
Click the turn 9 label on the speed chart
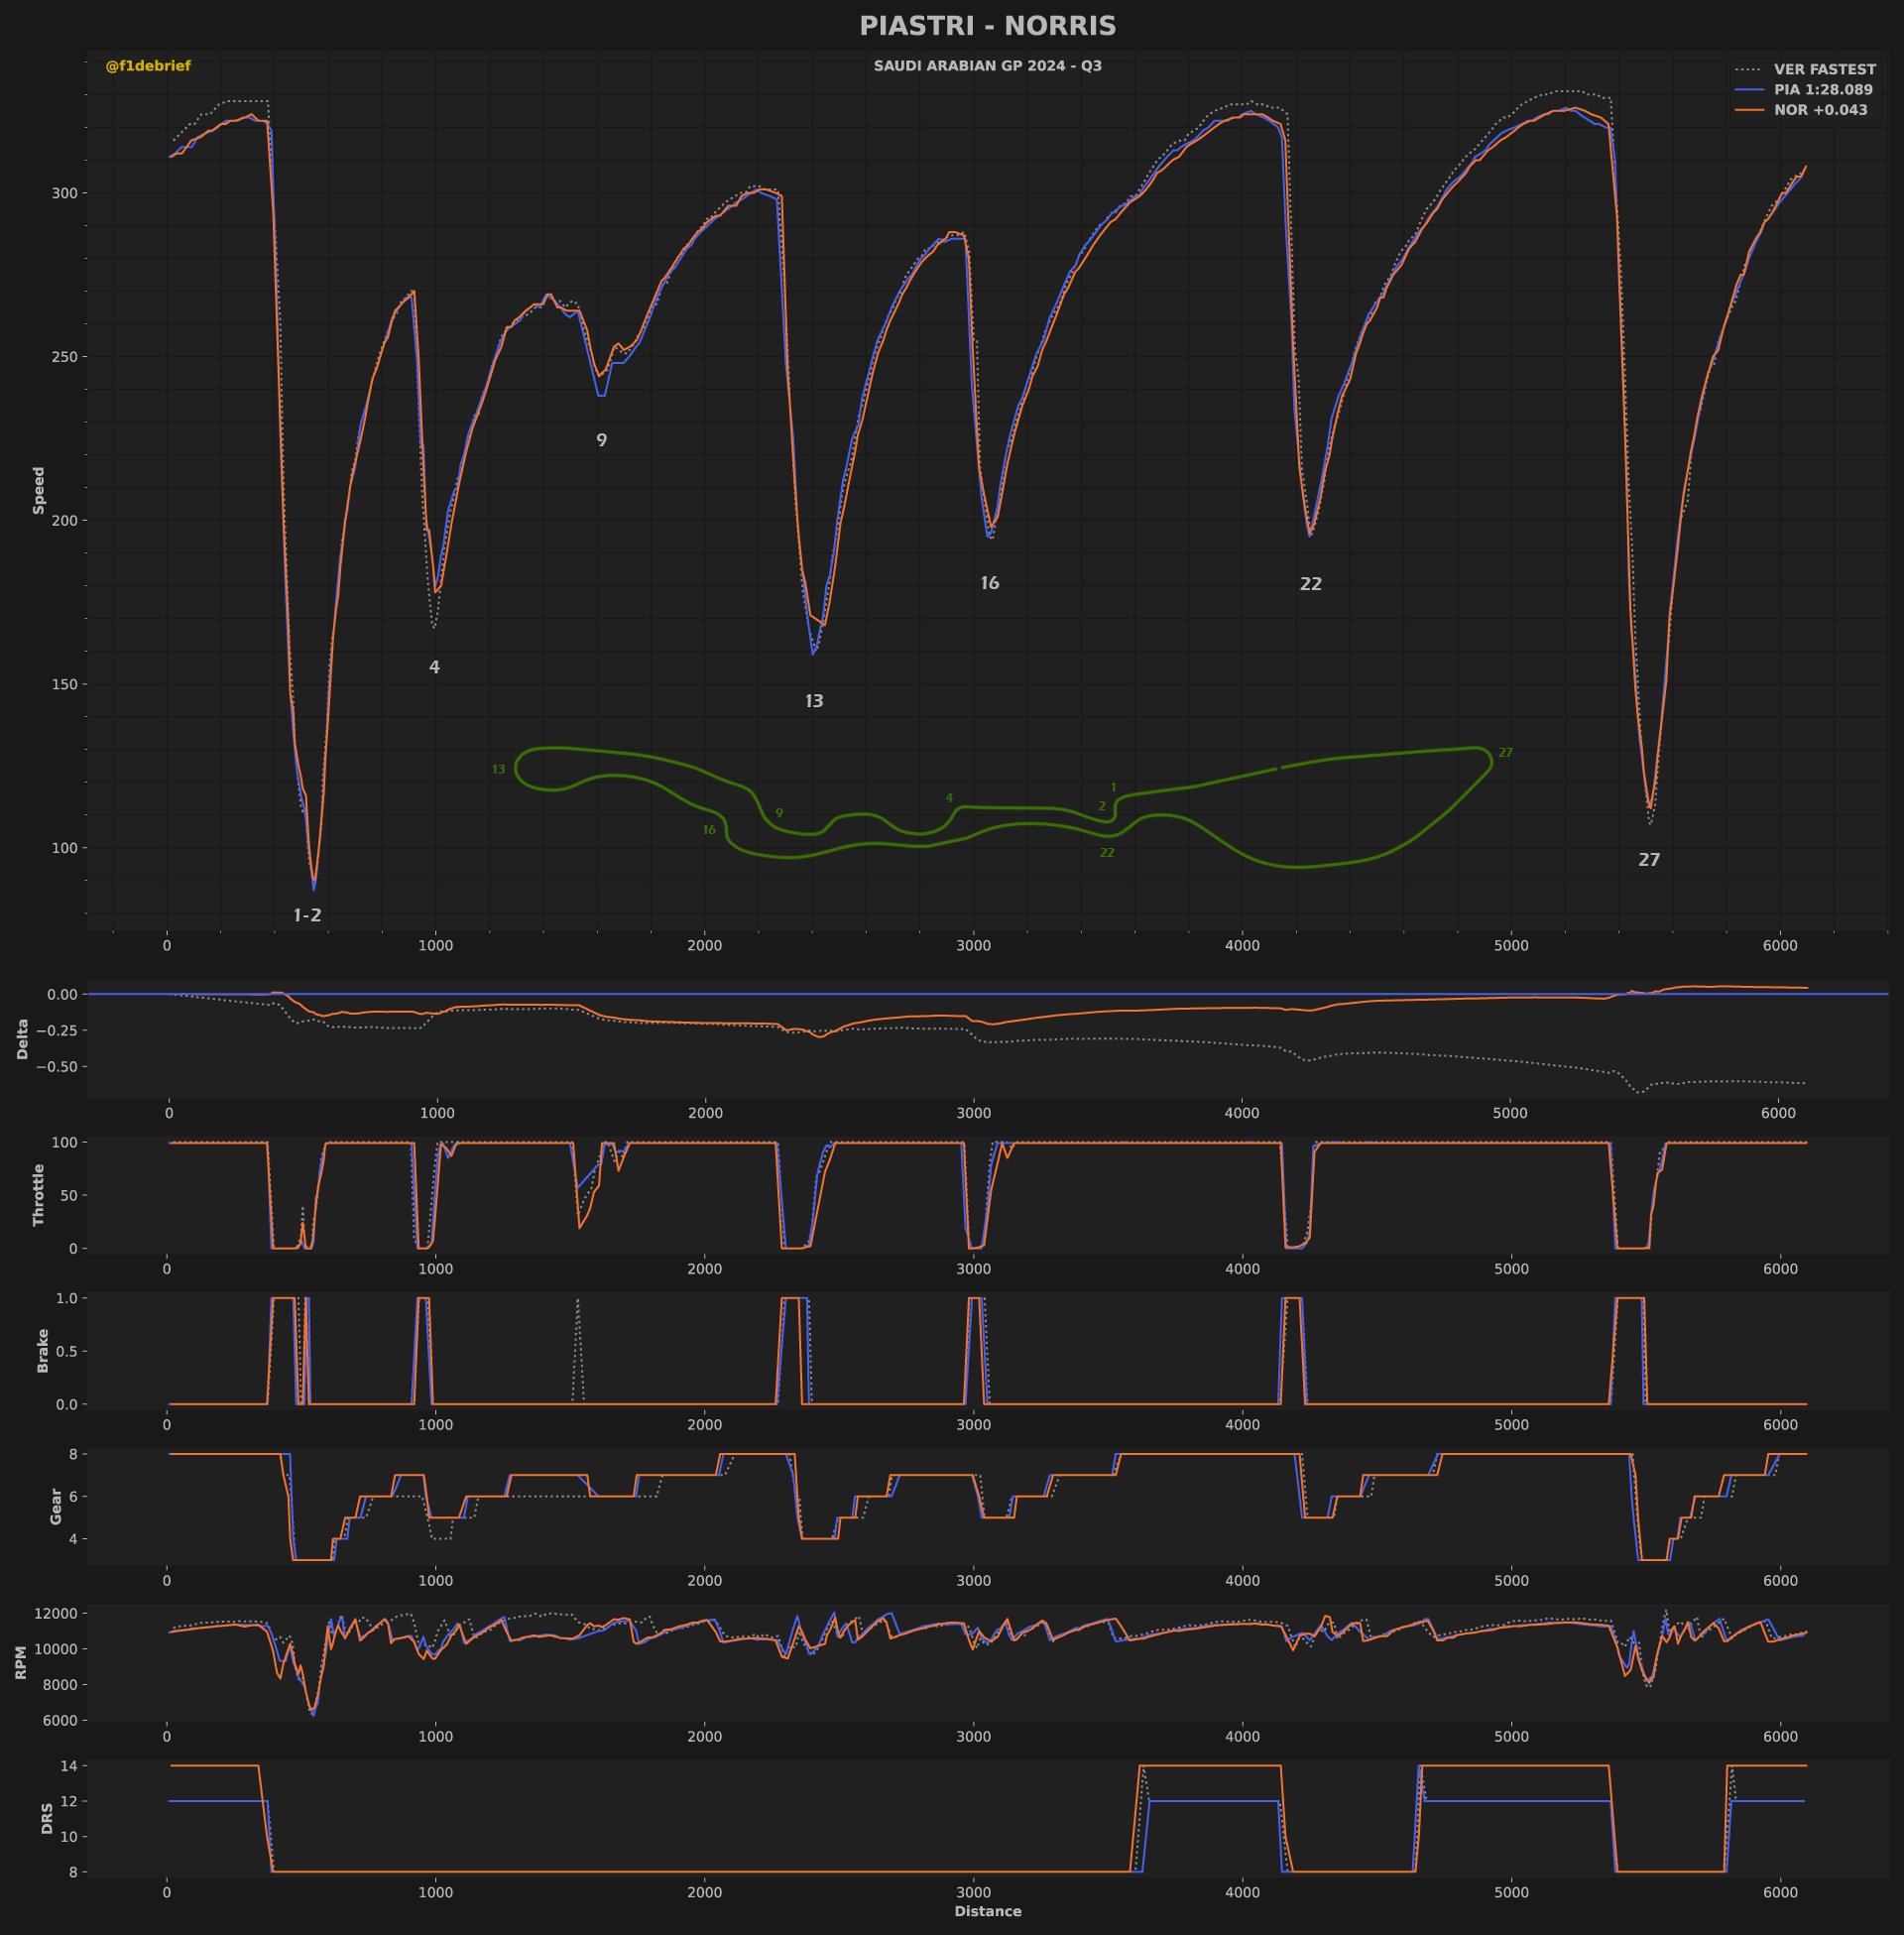tap(601, 441)
